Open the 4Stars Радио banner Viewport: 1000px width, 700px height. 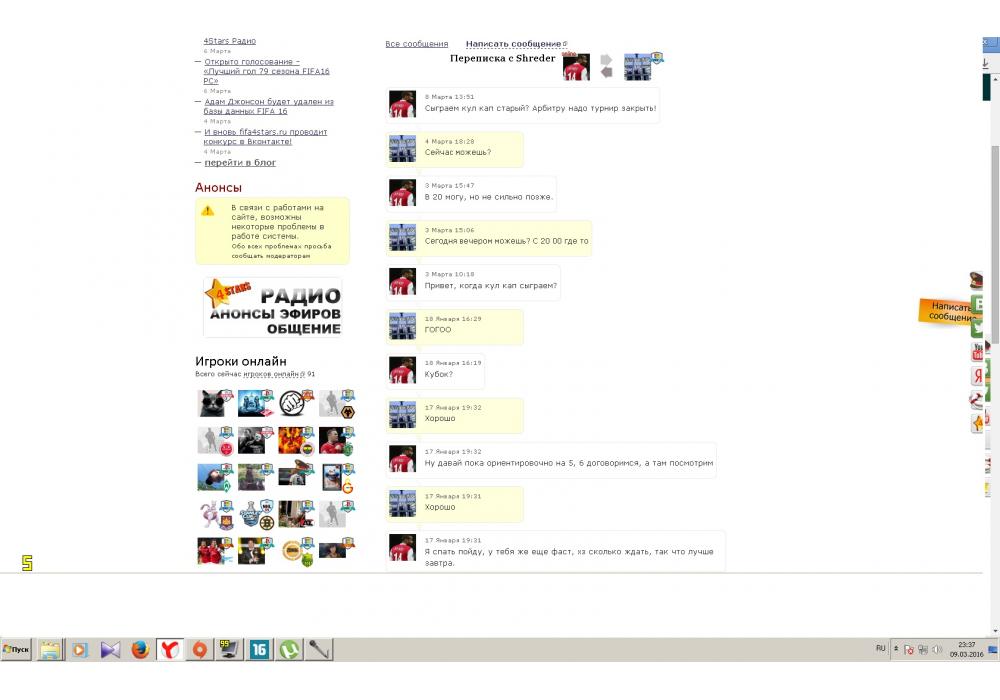272,307
